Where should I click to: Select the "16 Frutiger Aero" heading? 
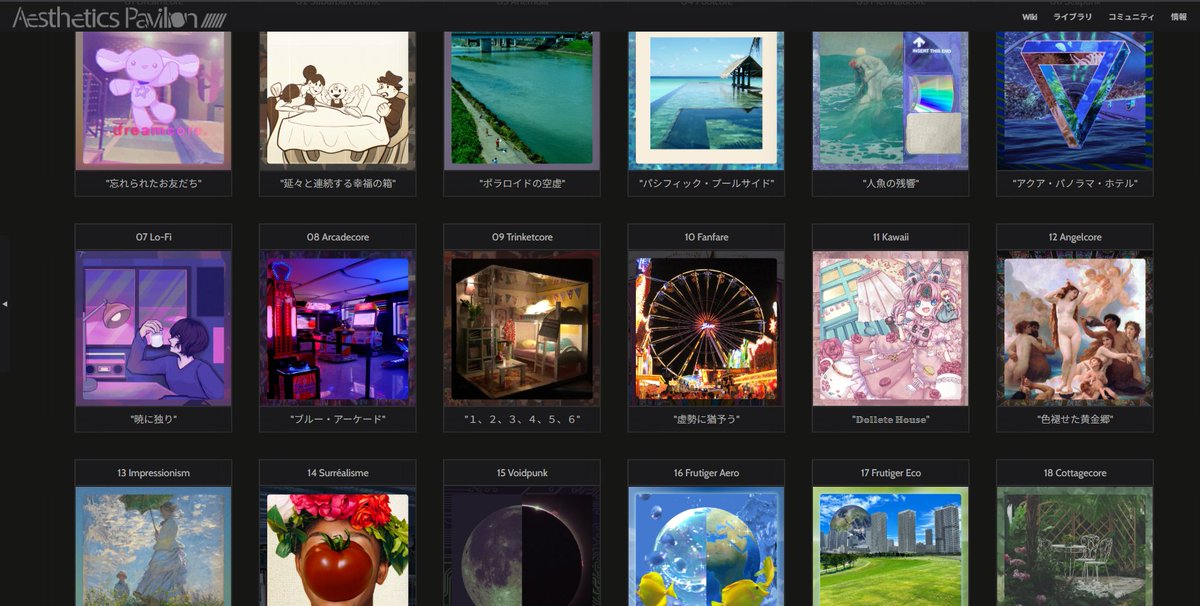[x=706, y=472]
